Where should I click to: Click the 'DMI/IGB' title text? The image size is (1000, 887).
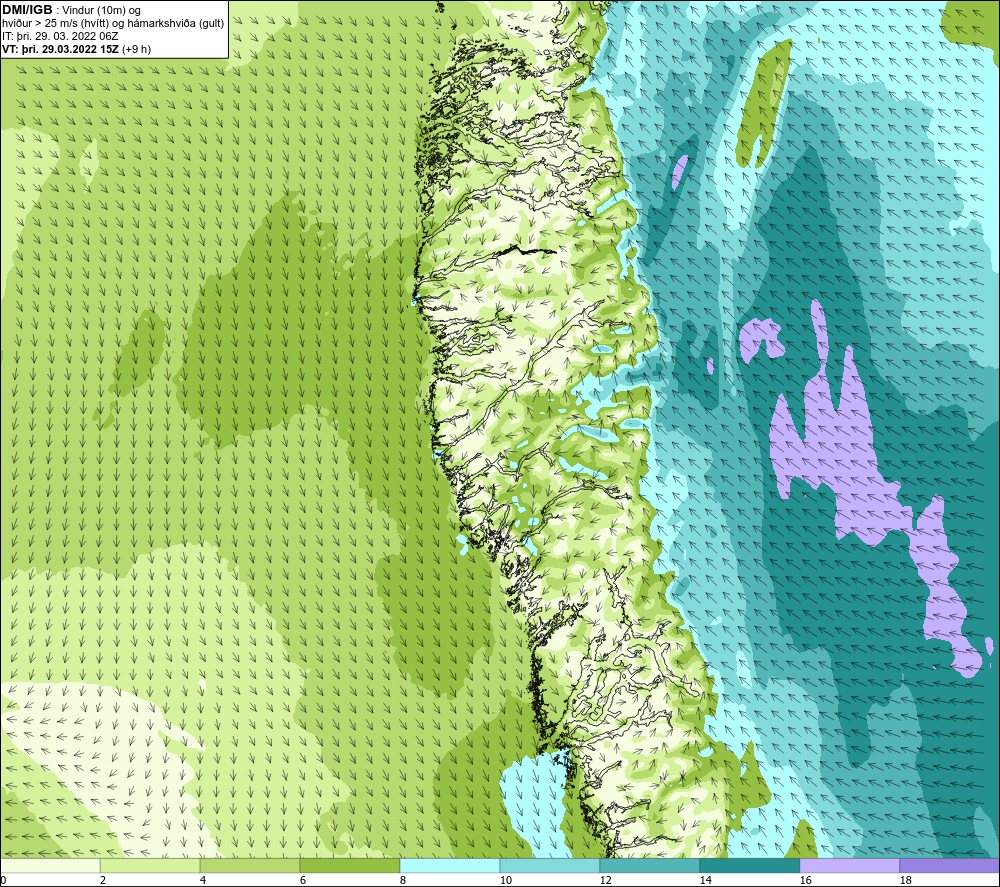tap(27, 10)
